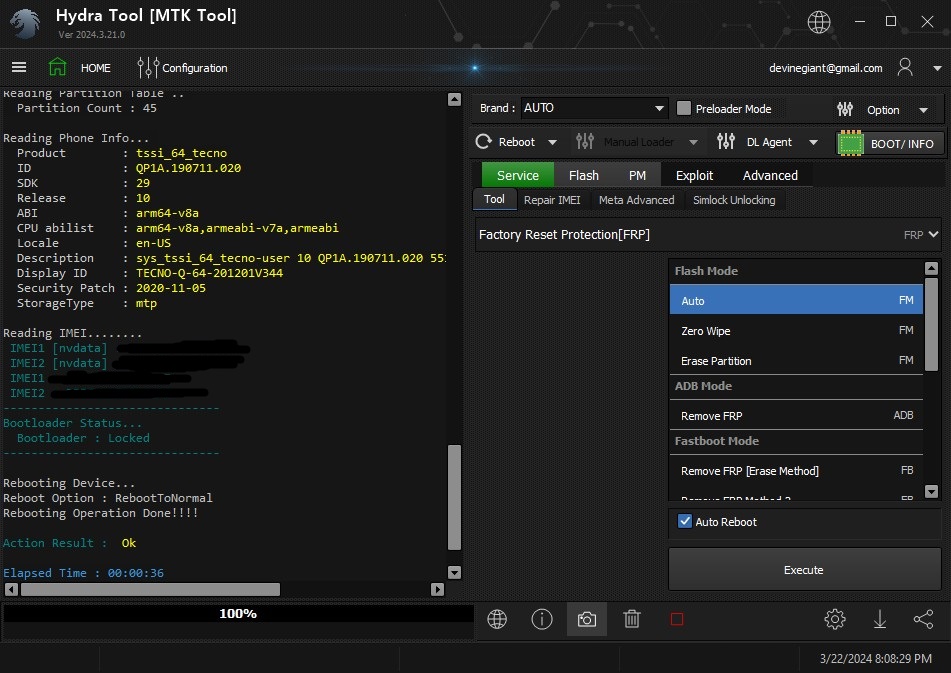Click the FRP list scroll up arrow
The image size is (951, 673).
pyautogui.click(x=932, y=268)
